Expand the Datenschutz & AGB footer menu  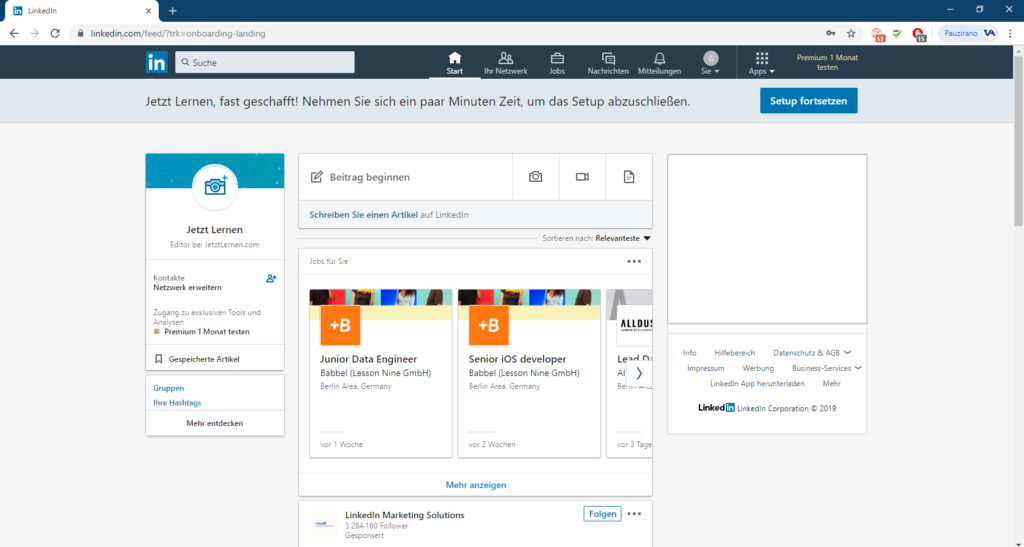pos(812,352)
